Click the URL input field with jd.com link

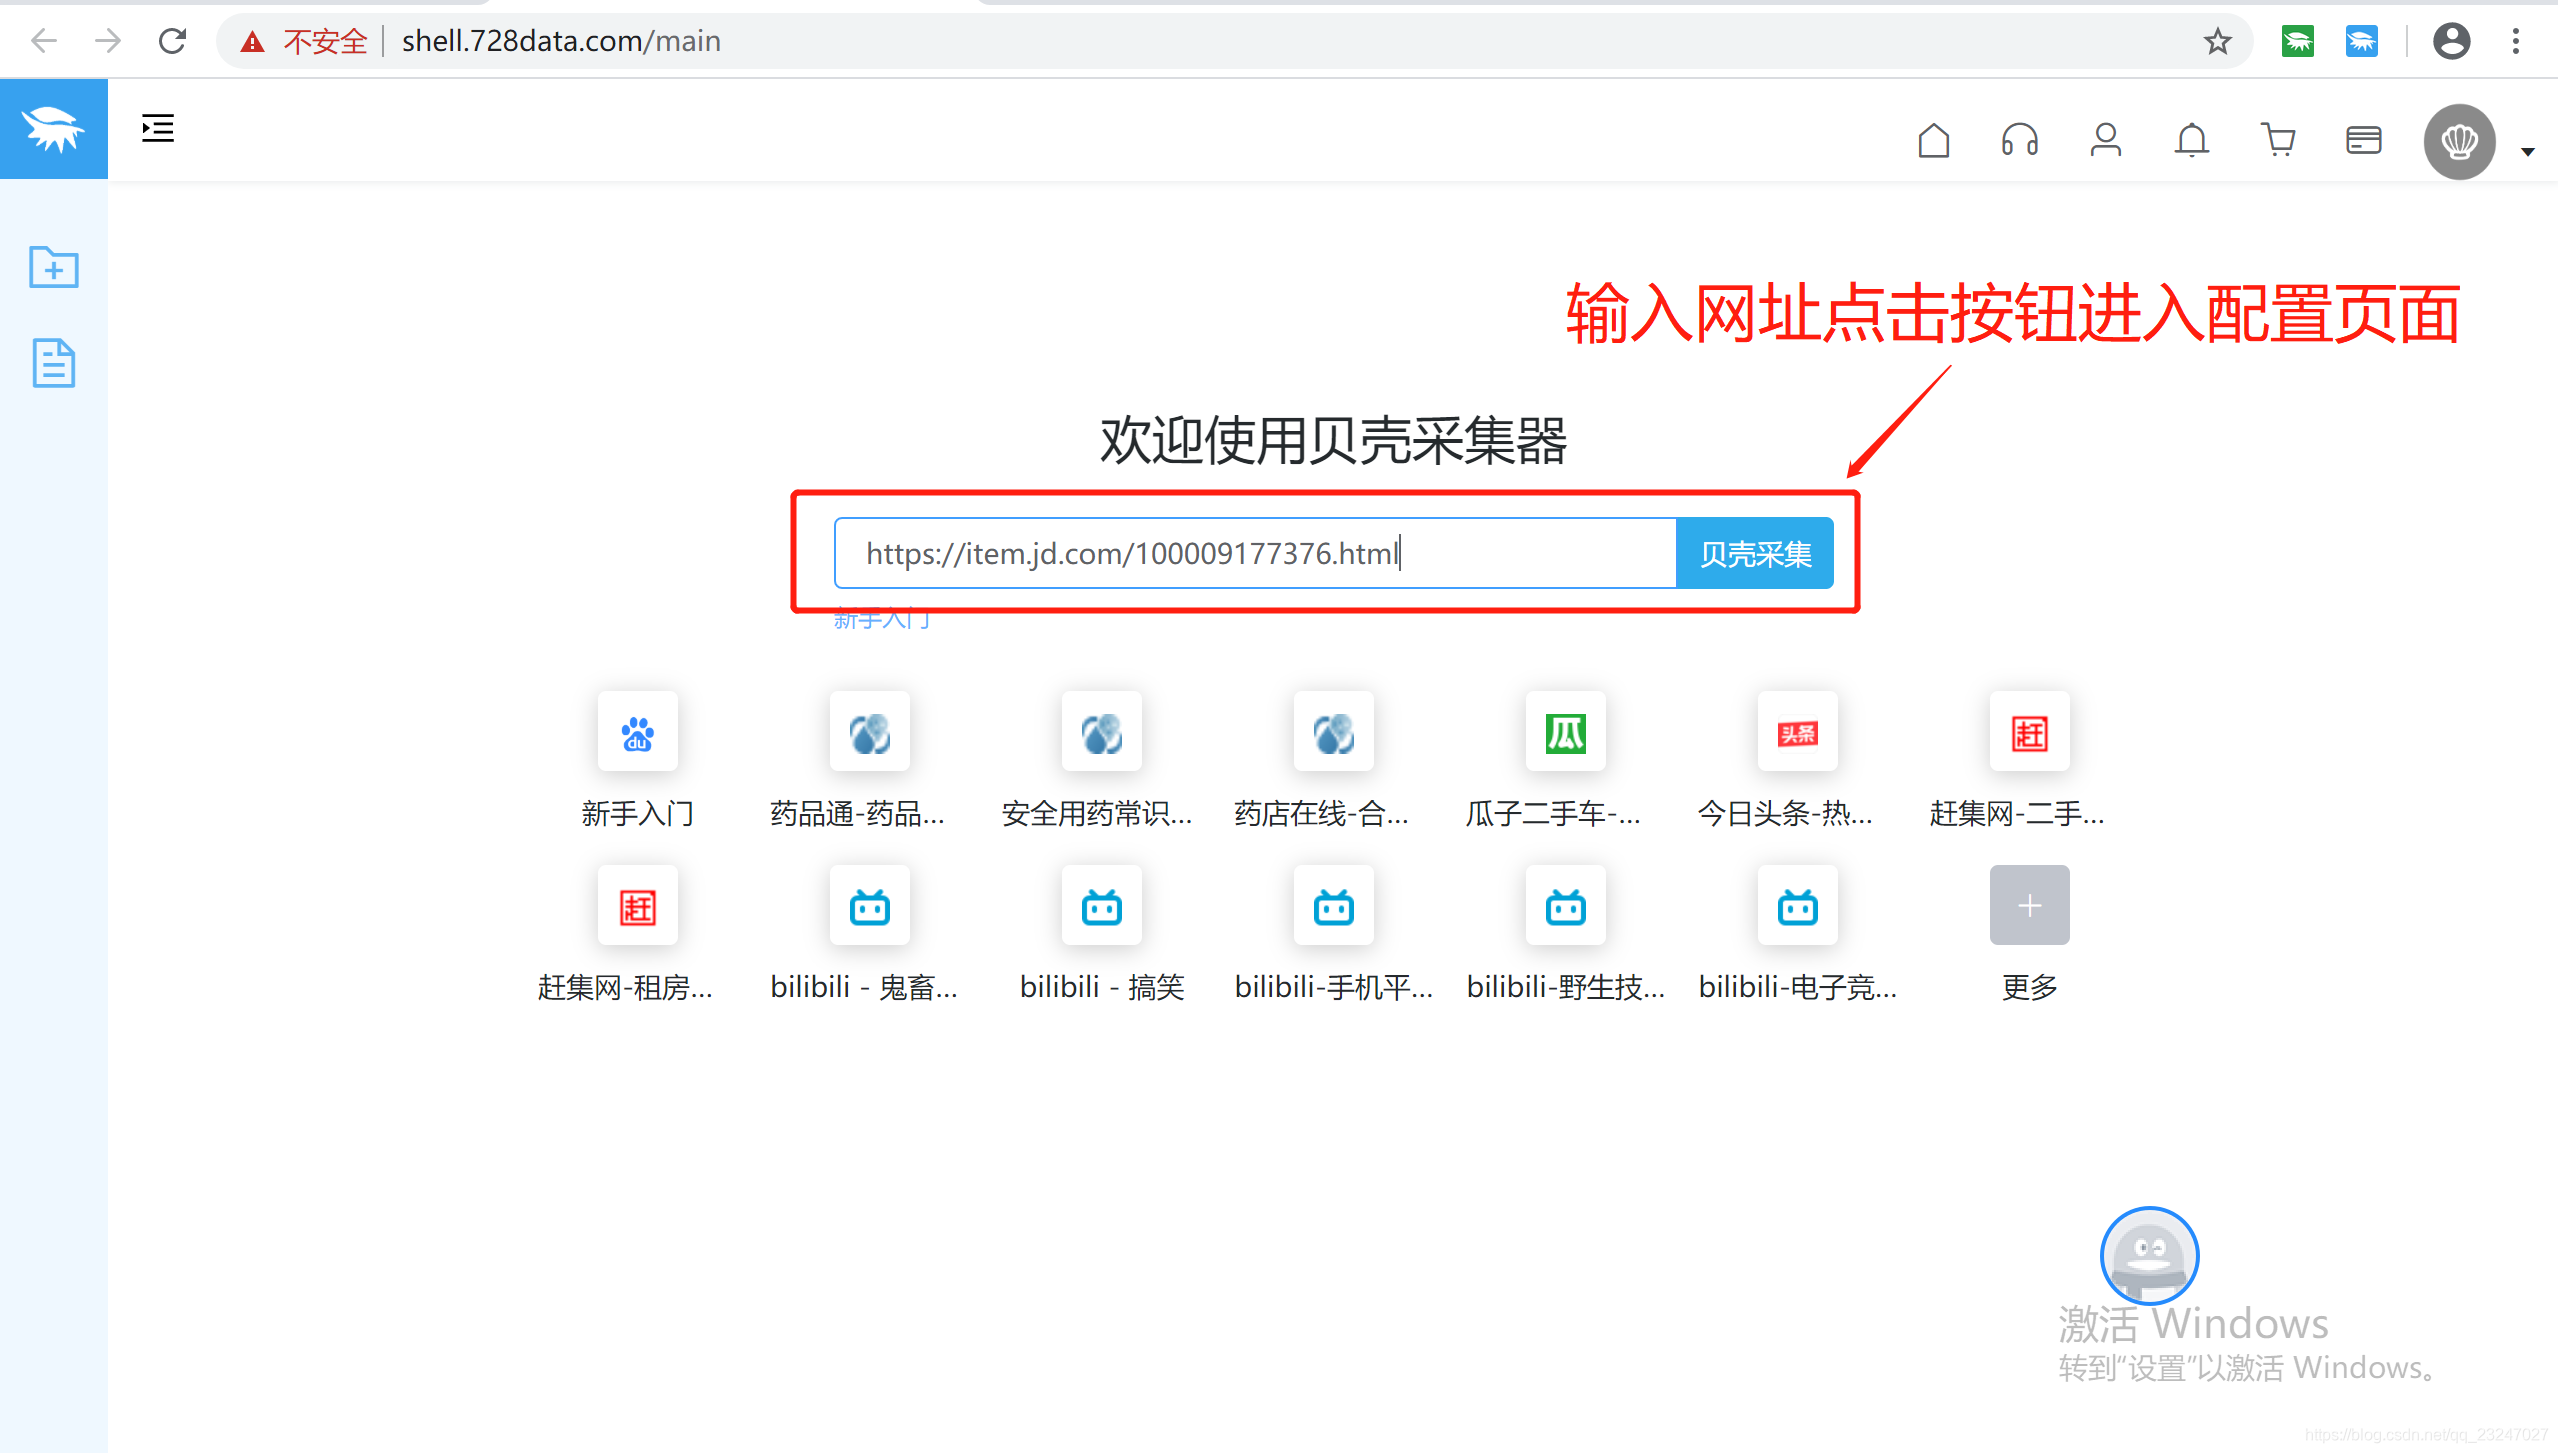pos(1255,553)
